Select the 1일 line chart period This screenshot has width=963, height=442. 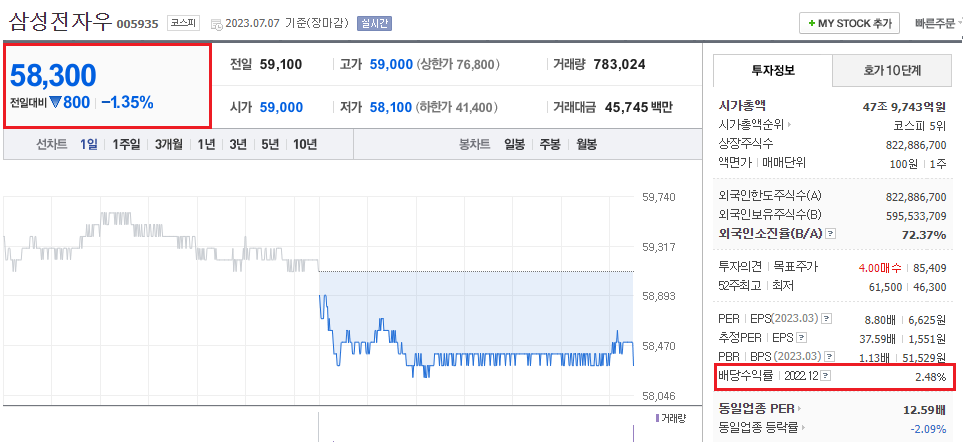click(88, 145)
